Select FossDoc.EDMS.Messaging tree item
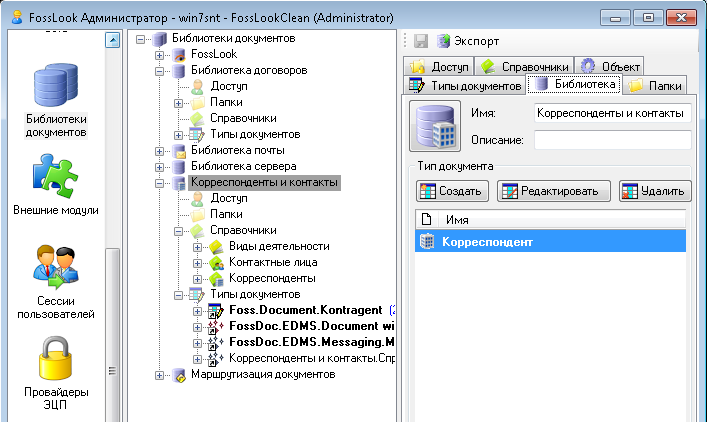Screen dimensions: 707x422 [x=312, y=342]
